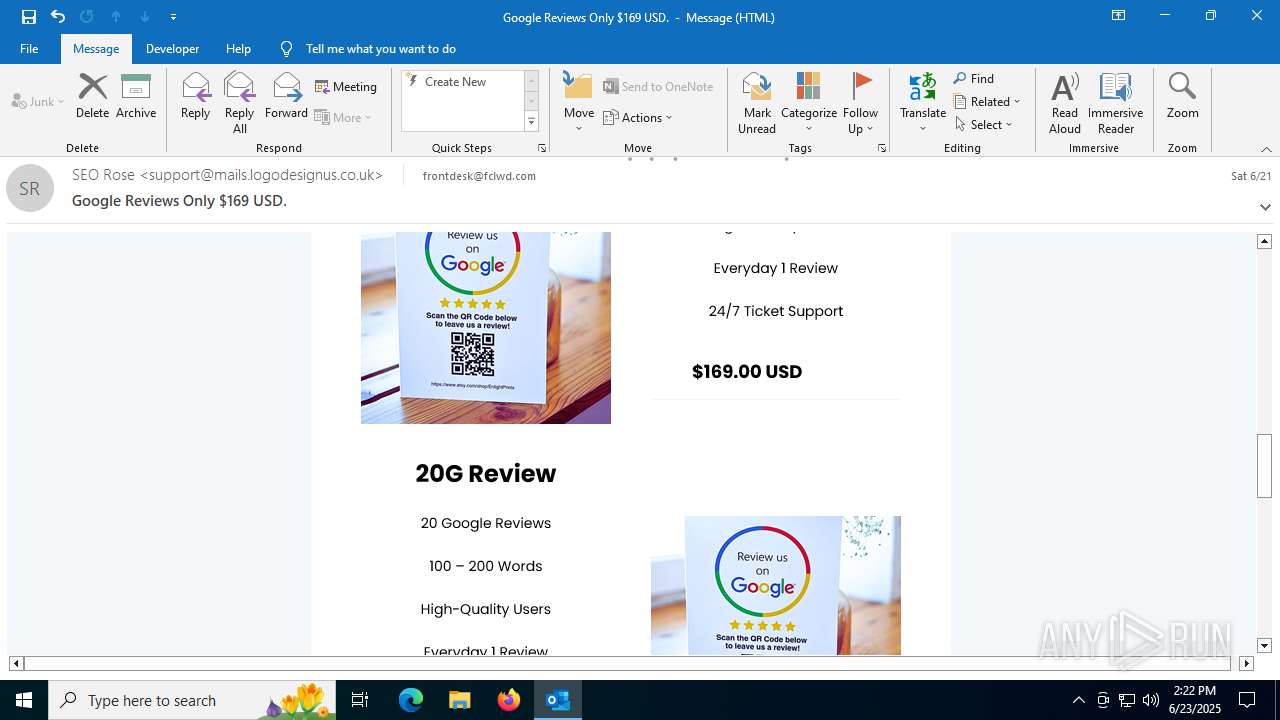This screenshot has width=1280, height=720.
Task: Start Read Aloud
Action: (x=1065, y=103)
